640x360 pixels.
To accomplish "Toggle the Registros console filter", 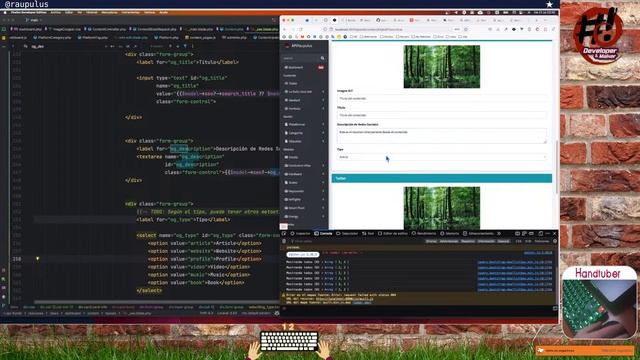I will [x=468, y=241].
